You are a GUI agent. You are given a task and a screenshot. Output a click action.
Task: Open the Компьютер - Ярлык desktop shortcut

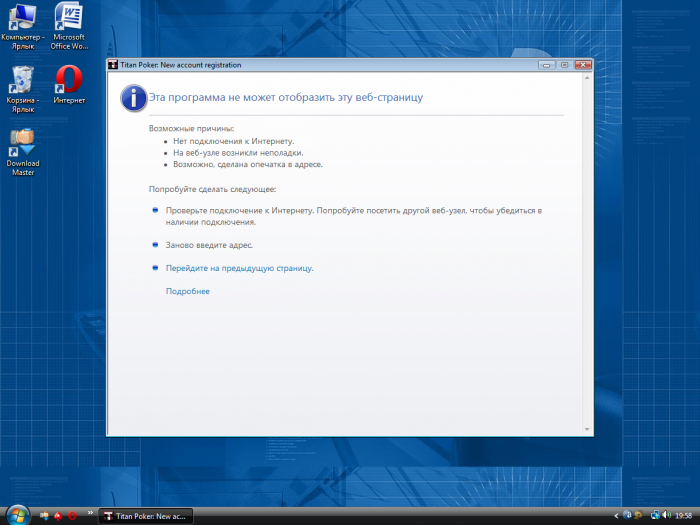(x=23, y=27)
